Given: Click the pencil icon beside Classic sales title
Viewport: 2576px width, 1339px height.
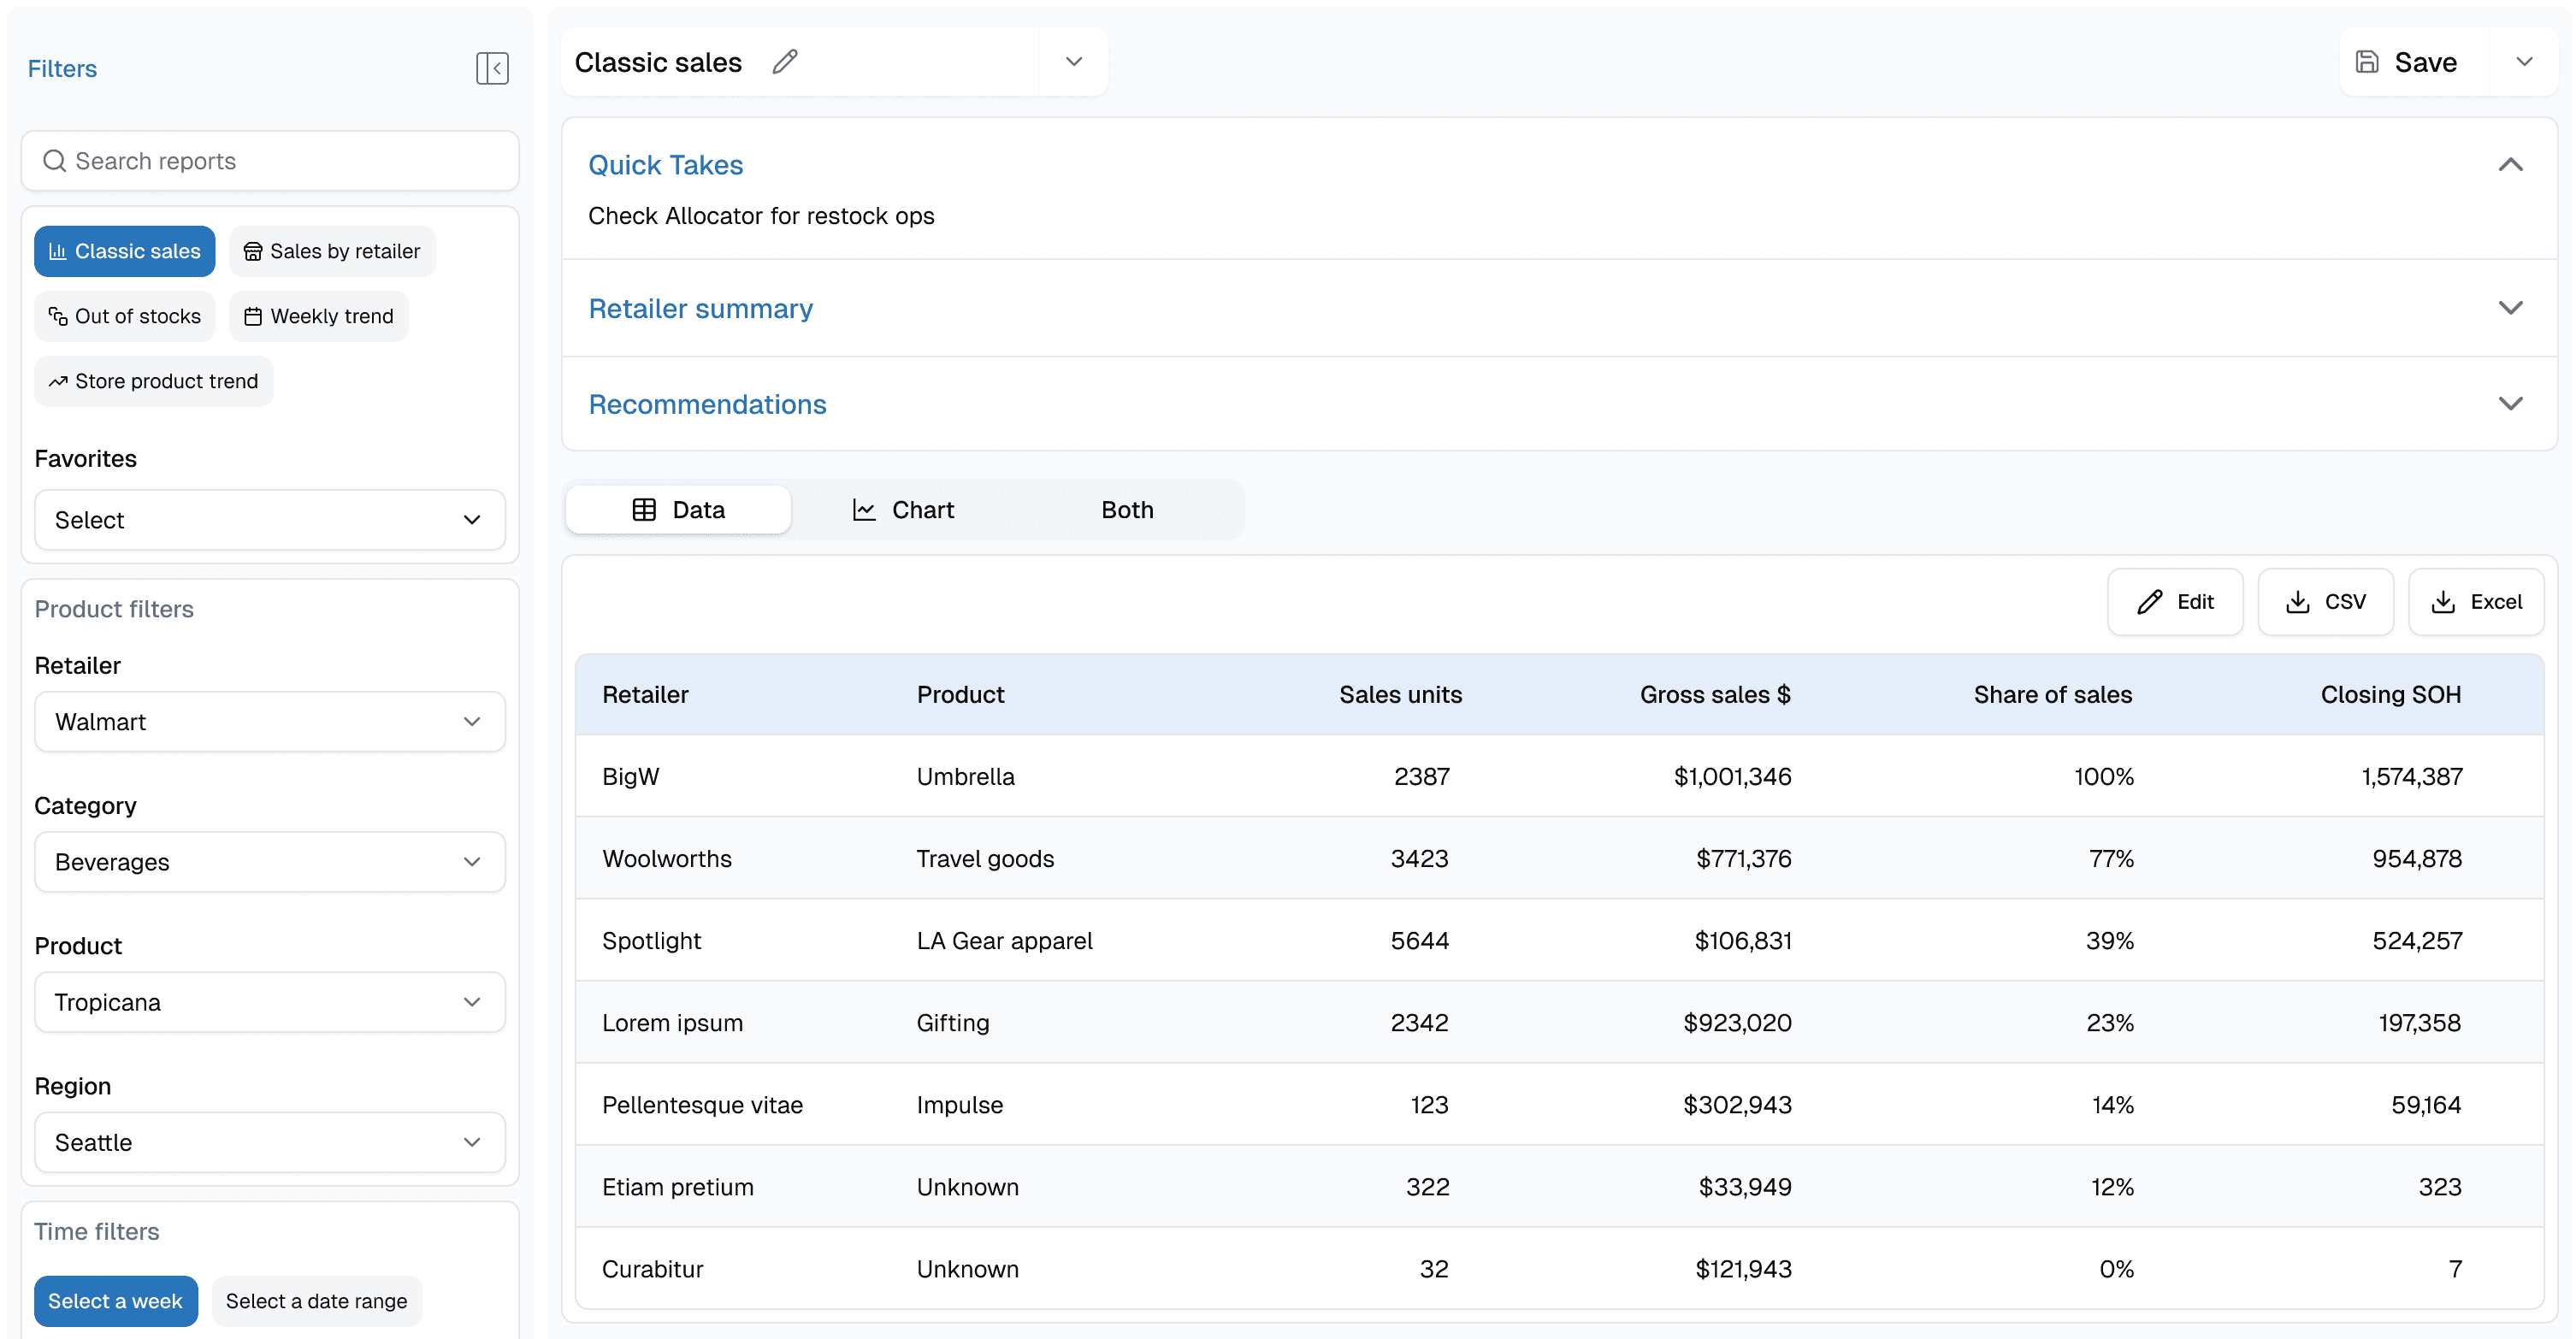Looking at the screenshot, I should tap(785, 62).
